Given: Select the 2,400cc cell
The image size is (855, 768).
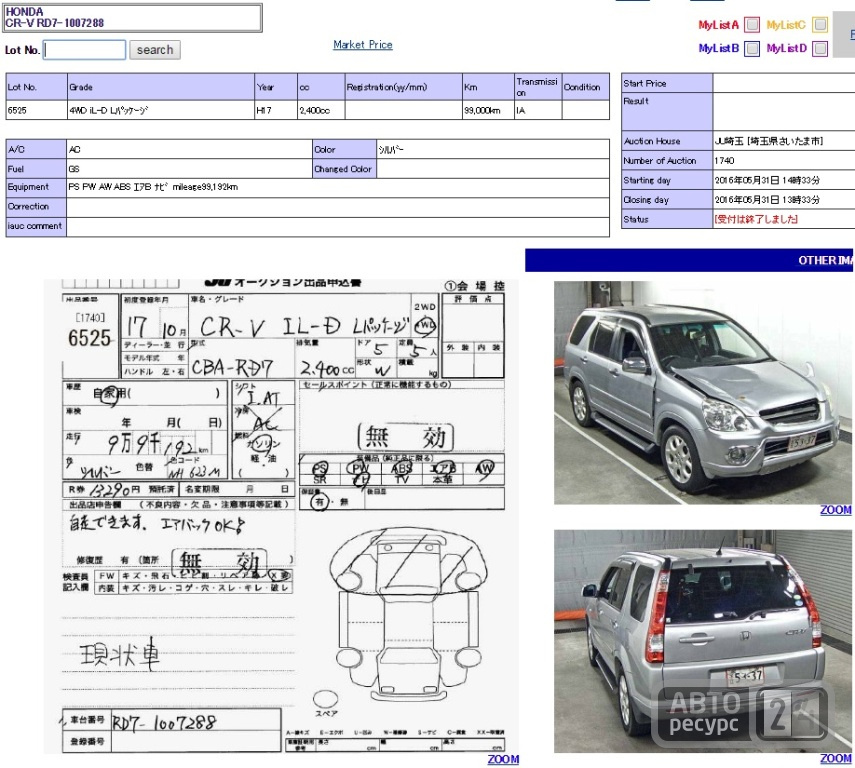Looking at the screenshot, I should [321, 110].
